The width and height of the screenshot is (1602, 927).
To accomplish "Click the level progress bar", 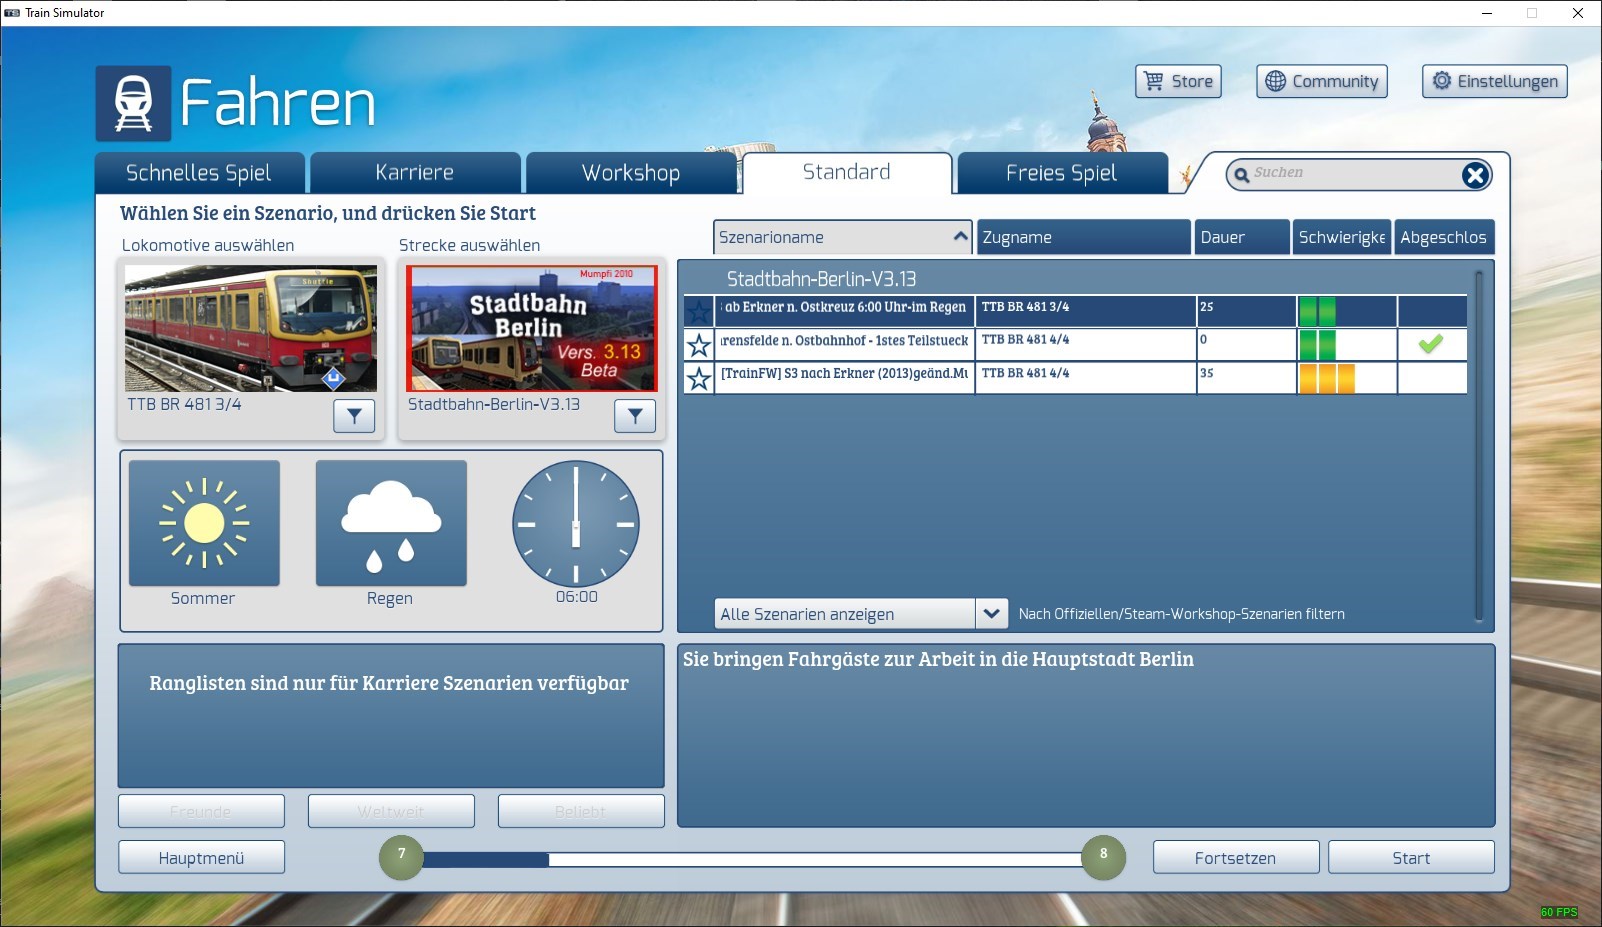I will click(x=752, y=859).
